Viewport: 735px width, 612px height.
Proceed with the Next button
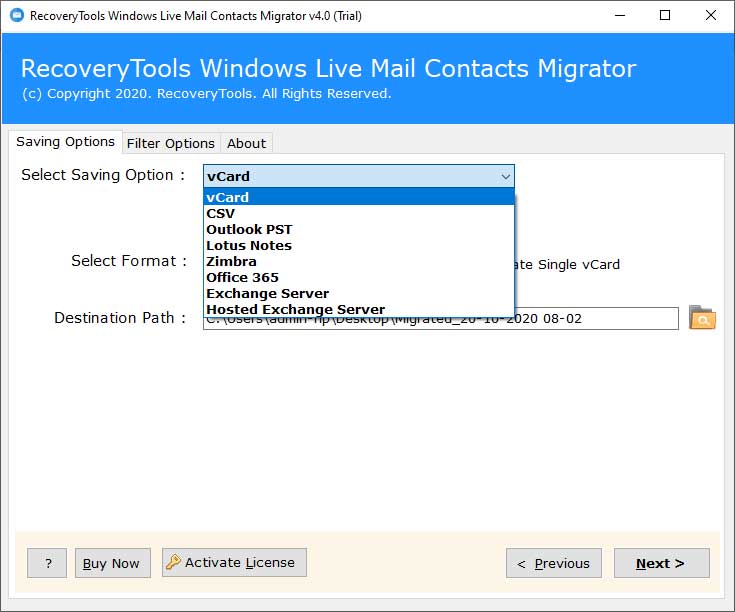pos(662,563)
